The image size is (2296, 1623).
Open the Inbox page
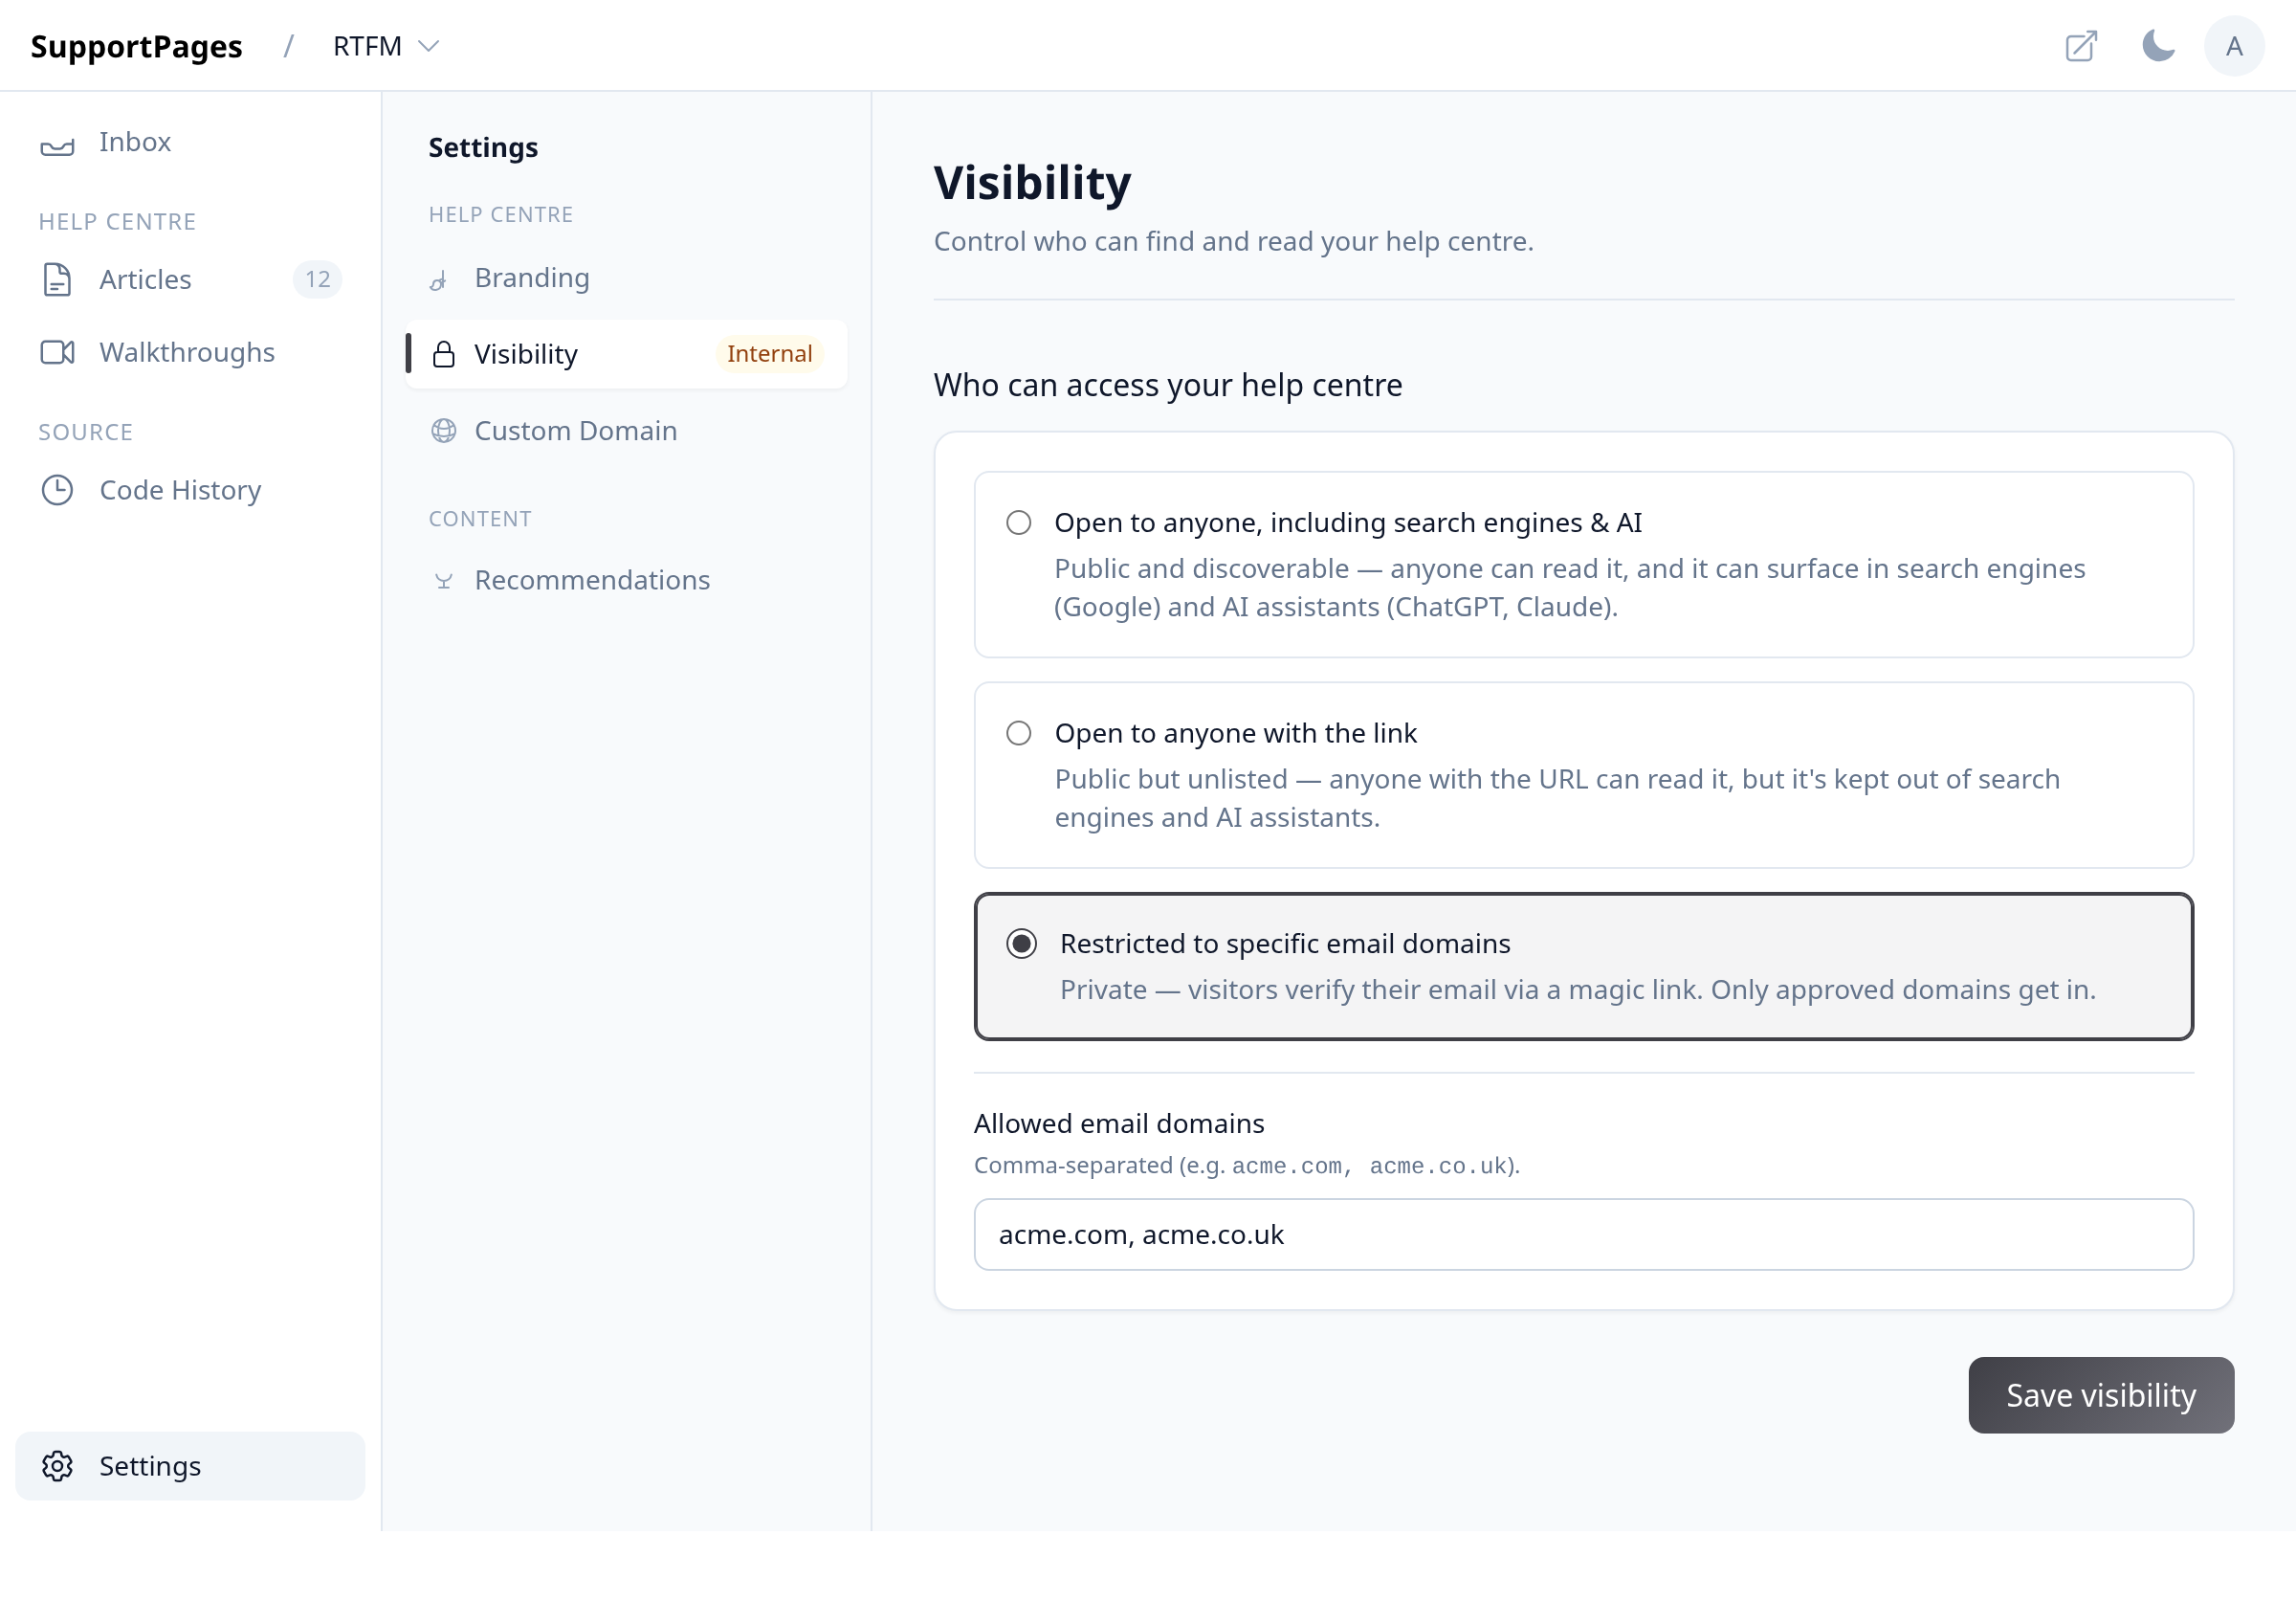tap(190, 143)
